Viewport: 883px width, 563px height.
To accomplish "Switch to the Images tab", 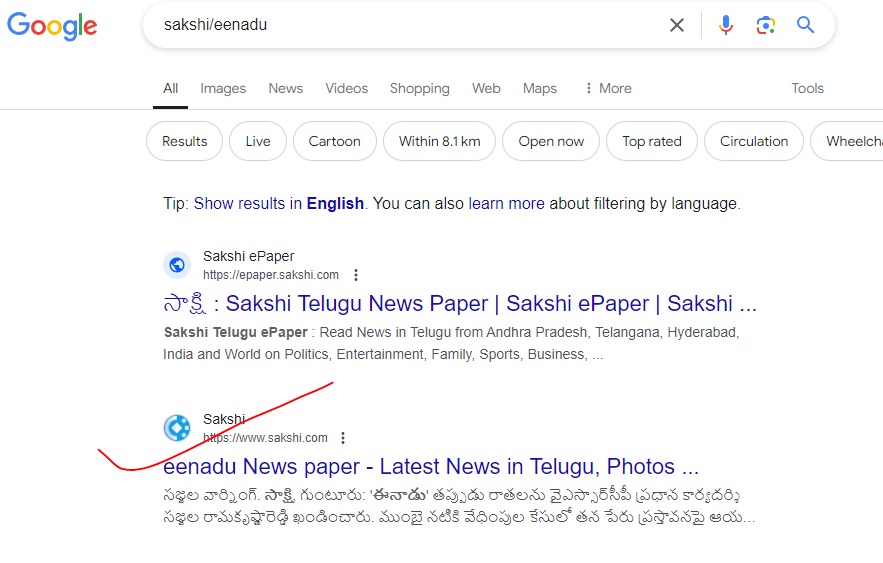I will tap(223, 88).
